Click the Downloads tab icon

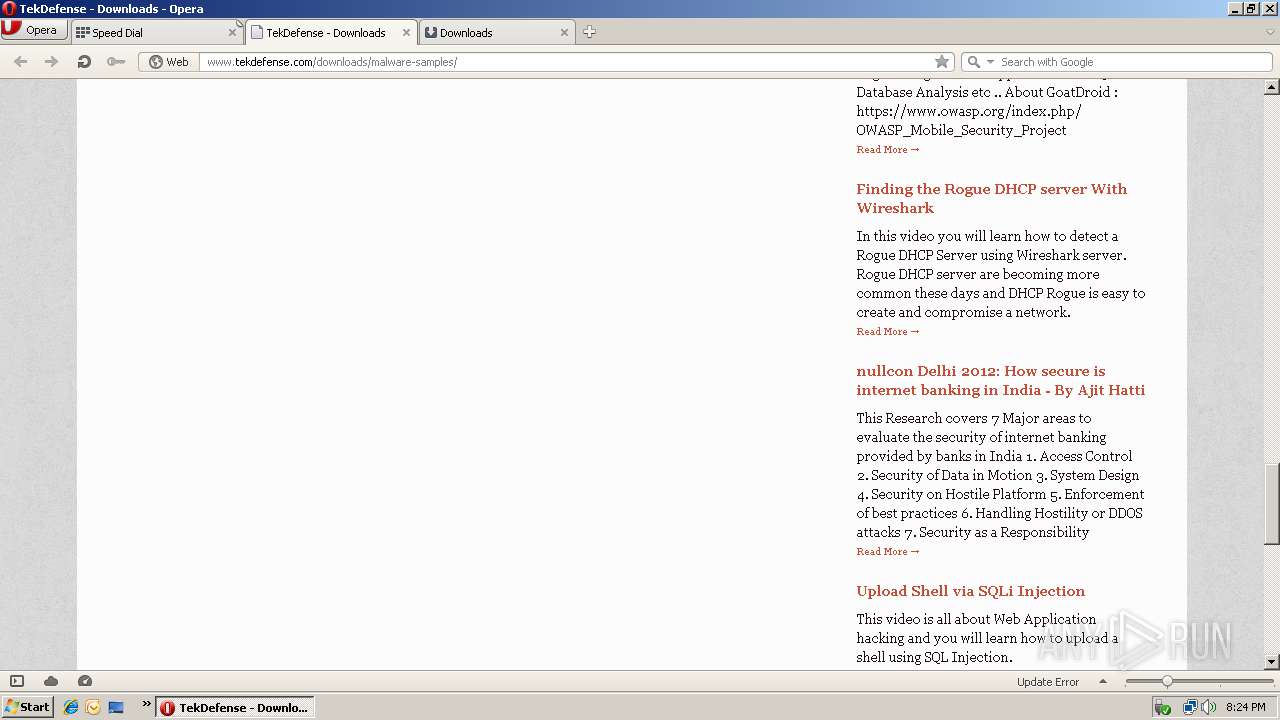pyautogui.click(x=431, y=32)
